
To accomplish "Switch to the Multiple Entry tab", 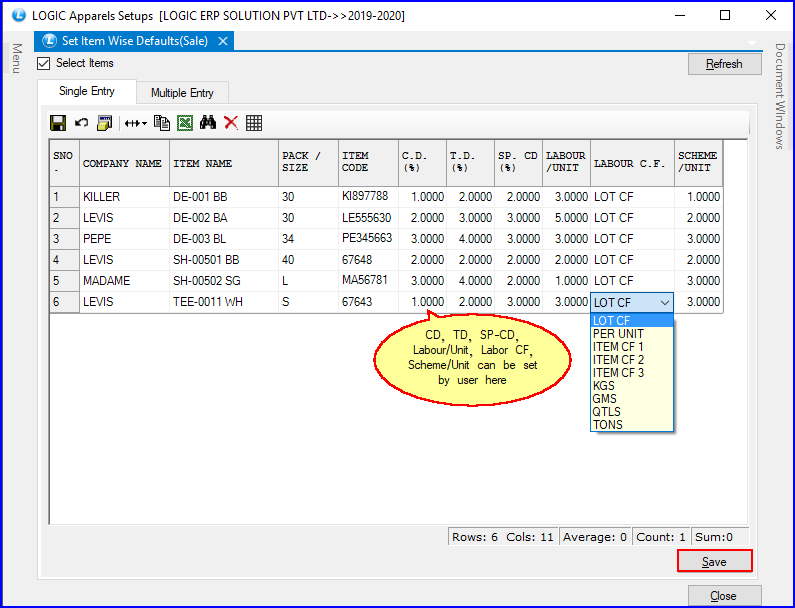I will coord(182,93).
